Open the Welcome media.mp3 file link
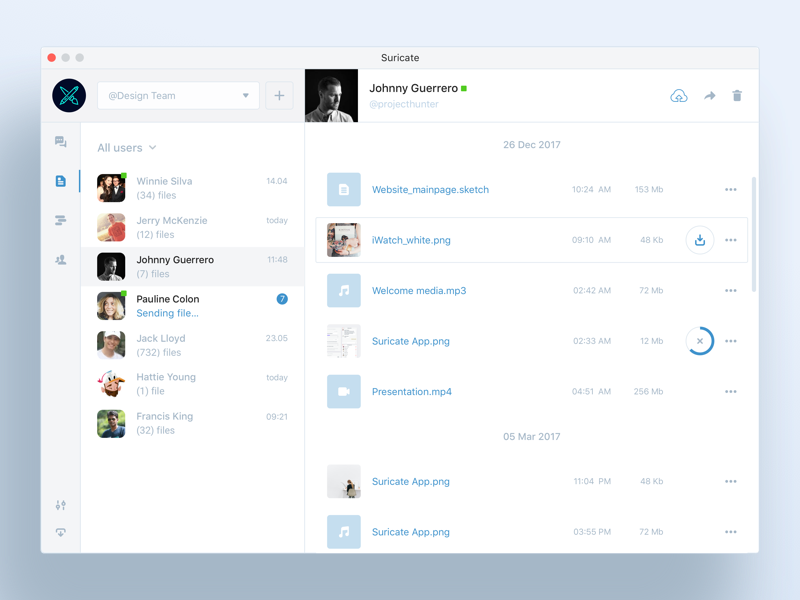This screenshot has height=600, width=800. coord(419,291)
